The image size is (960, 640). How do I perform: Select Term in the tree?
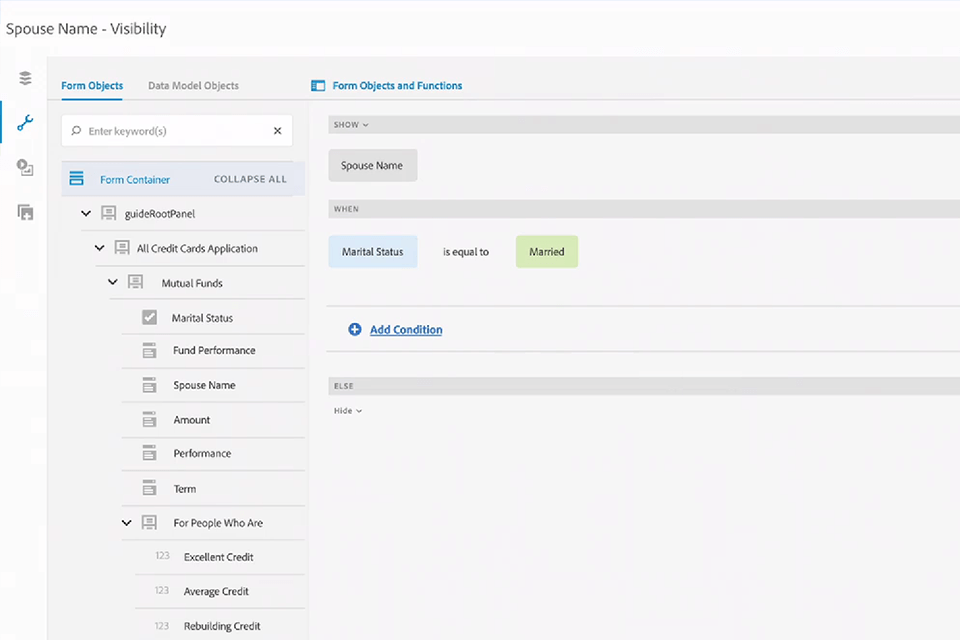coord(185,489)
